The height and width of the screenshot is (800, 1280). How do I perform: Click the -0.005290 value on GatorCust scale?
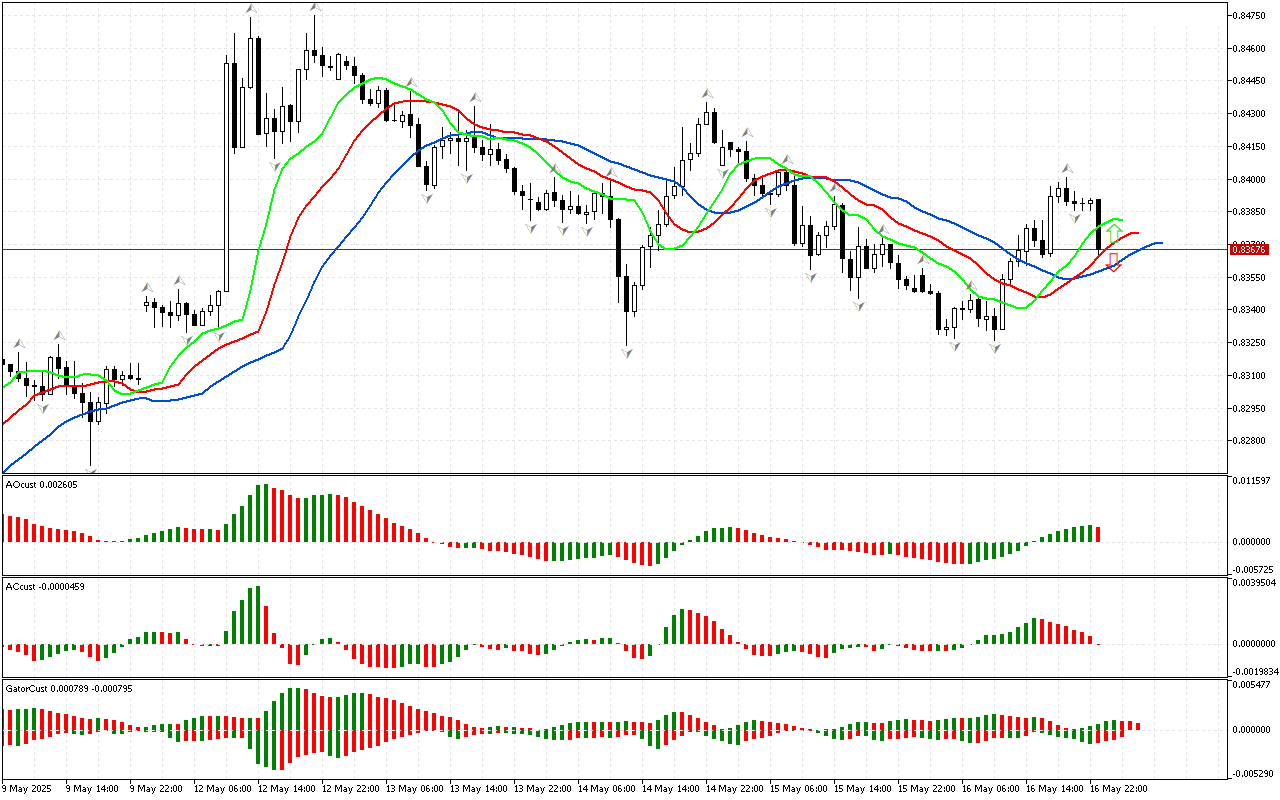click(1253, 773)
